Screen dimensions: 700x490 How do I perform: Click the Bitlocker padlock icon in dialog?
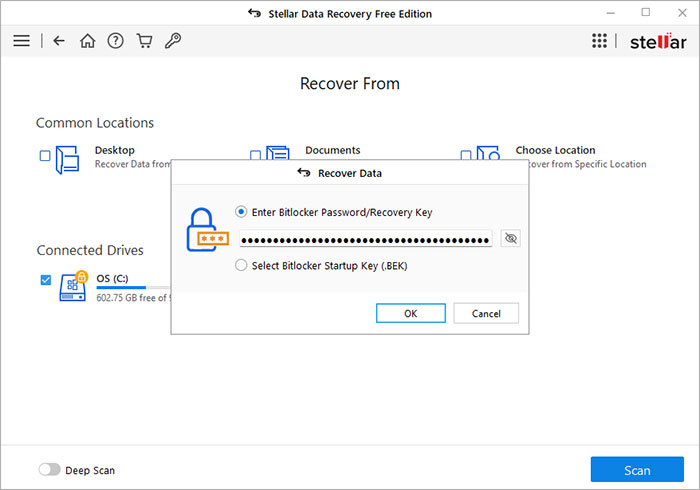point(207,229)
